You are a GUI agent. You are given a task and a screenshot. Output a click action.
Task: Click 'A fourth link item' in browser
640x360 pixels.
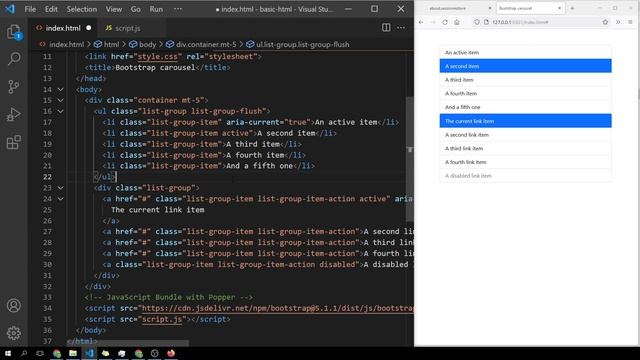(x=525, y=162)
